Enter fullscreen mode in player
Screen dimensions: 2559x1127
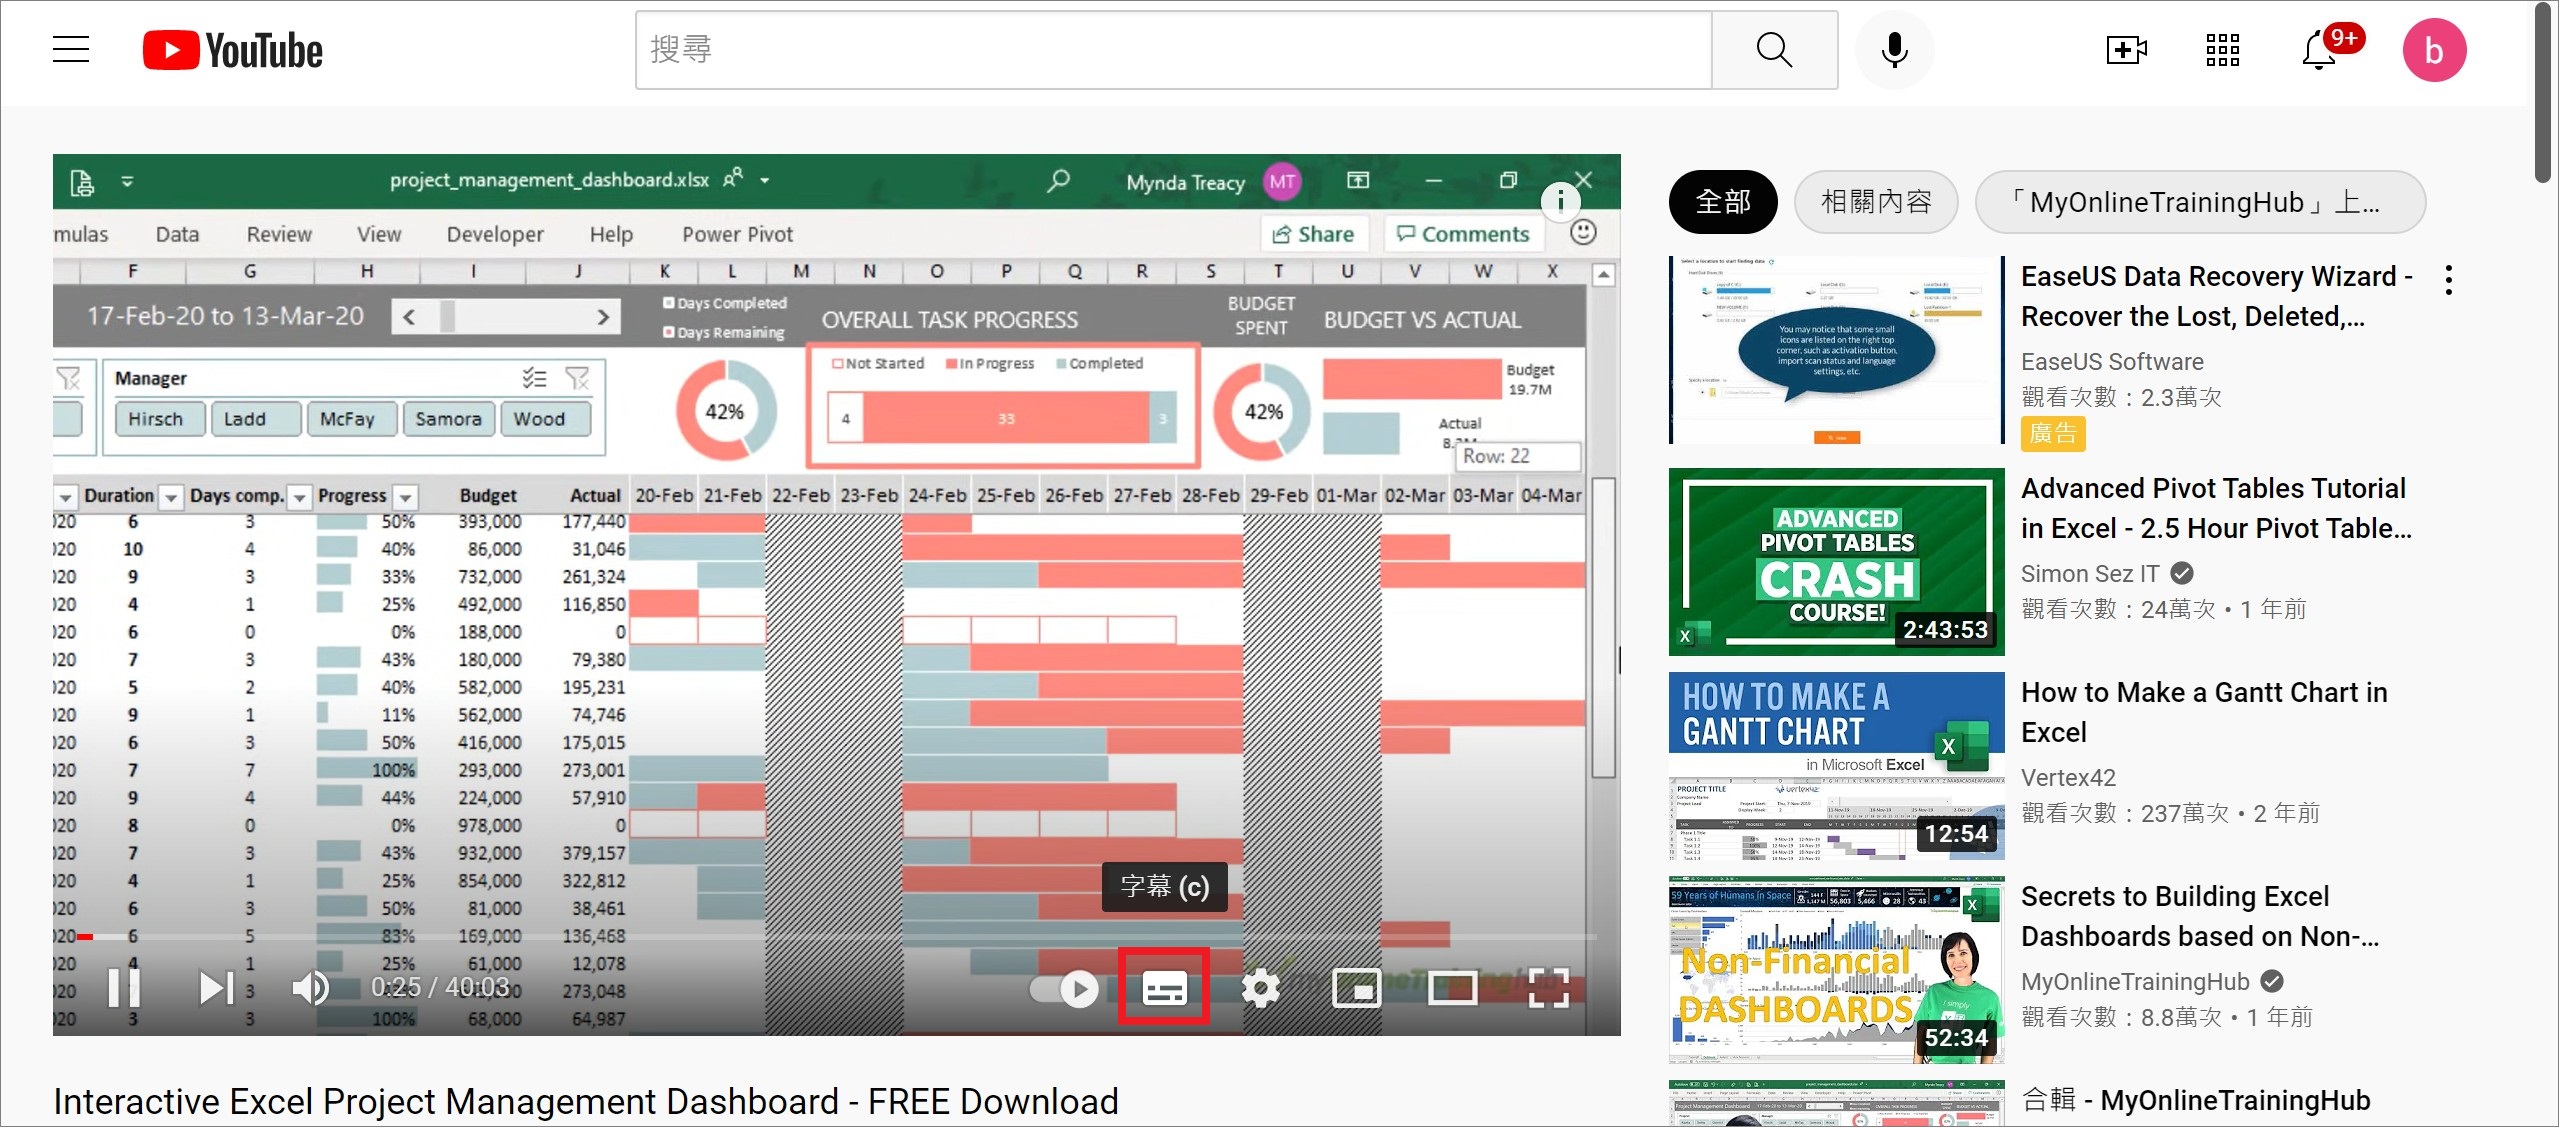click(1548, 988)
